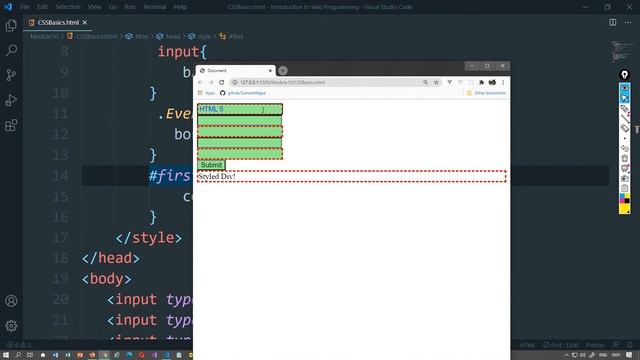
Task: Click the Styled Div! text box
Action: coord(351,176)
